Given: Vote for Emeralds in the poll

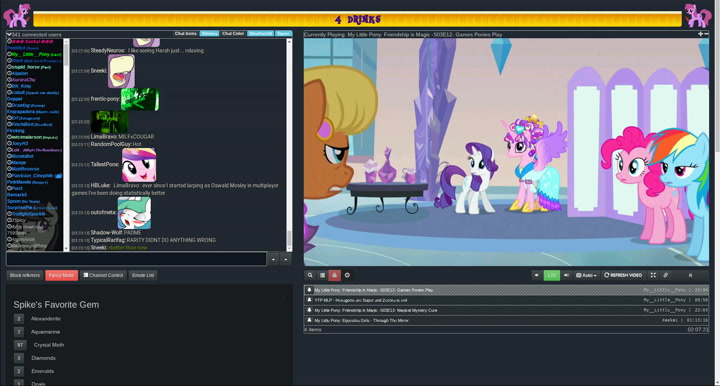Looking at the screenshot, I should point(19,371).
